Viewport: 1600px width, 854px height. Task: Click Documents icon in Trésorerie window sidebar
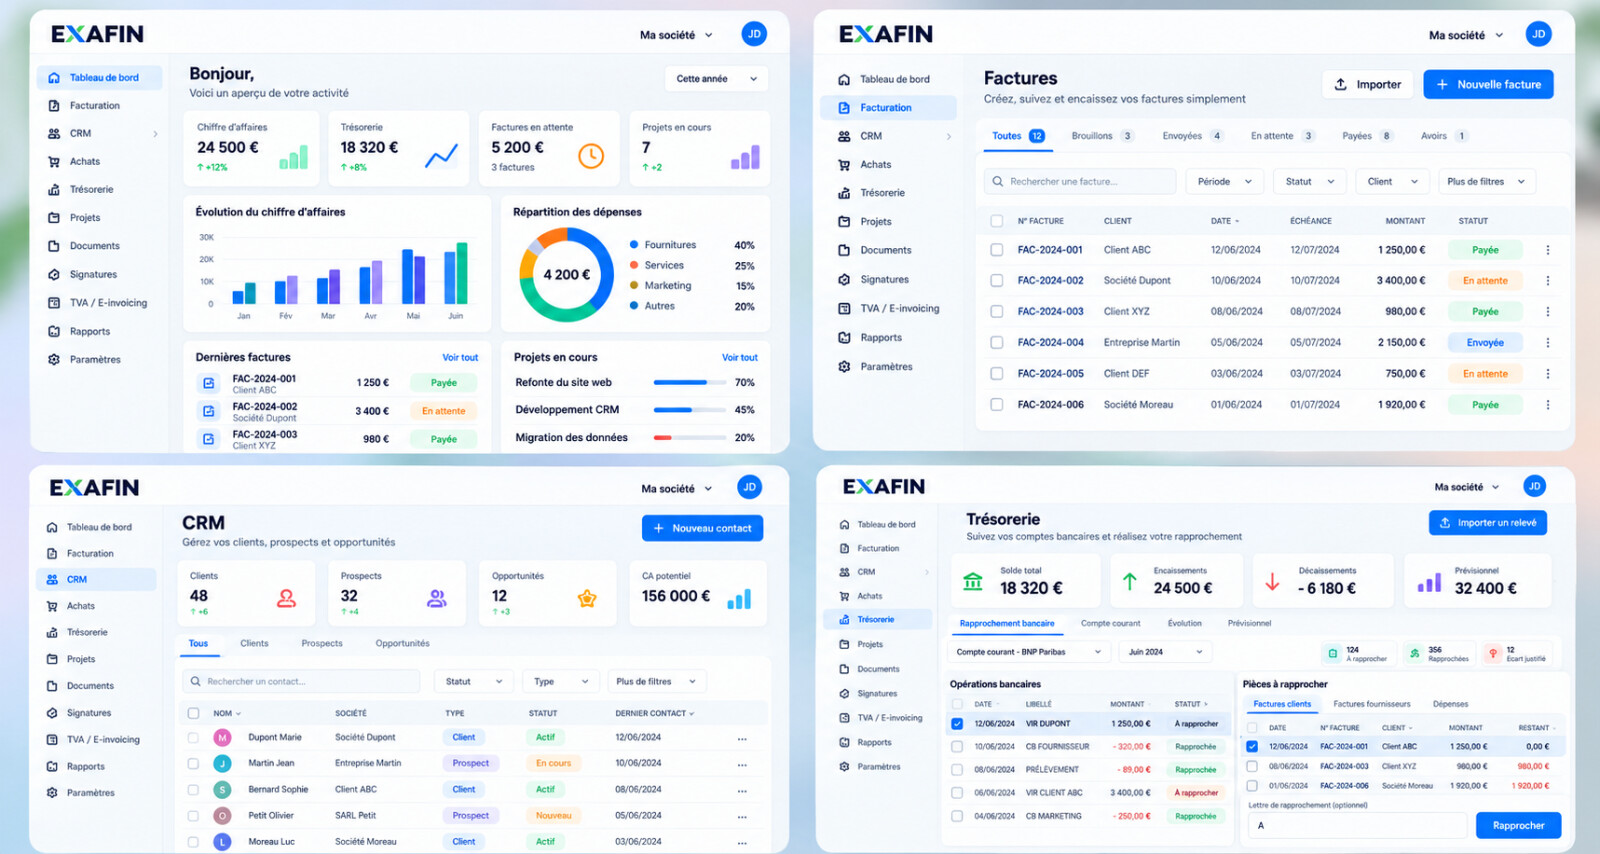844,669
